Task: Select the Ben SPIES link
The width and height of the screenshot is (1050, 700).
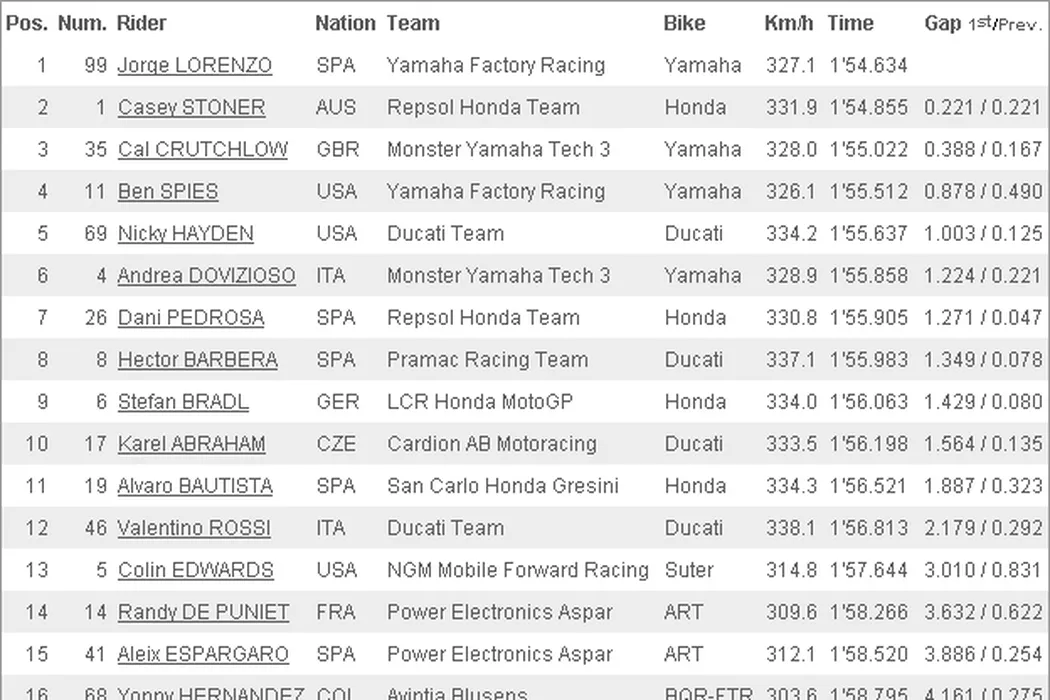Action: tap(167, 192)
